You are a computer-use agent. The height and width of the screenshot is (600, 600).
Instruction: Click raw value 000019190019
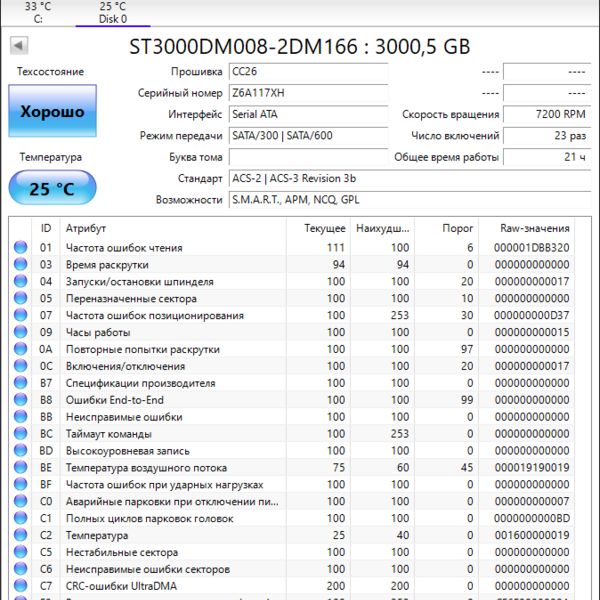point(532,468)
